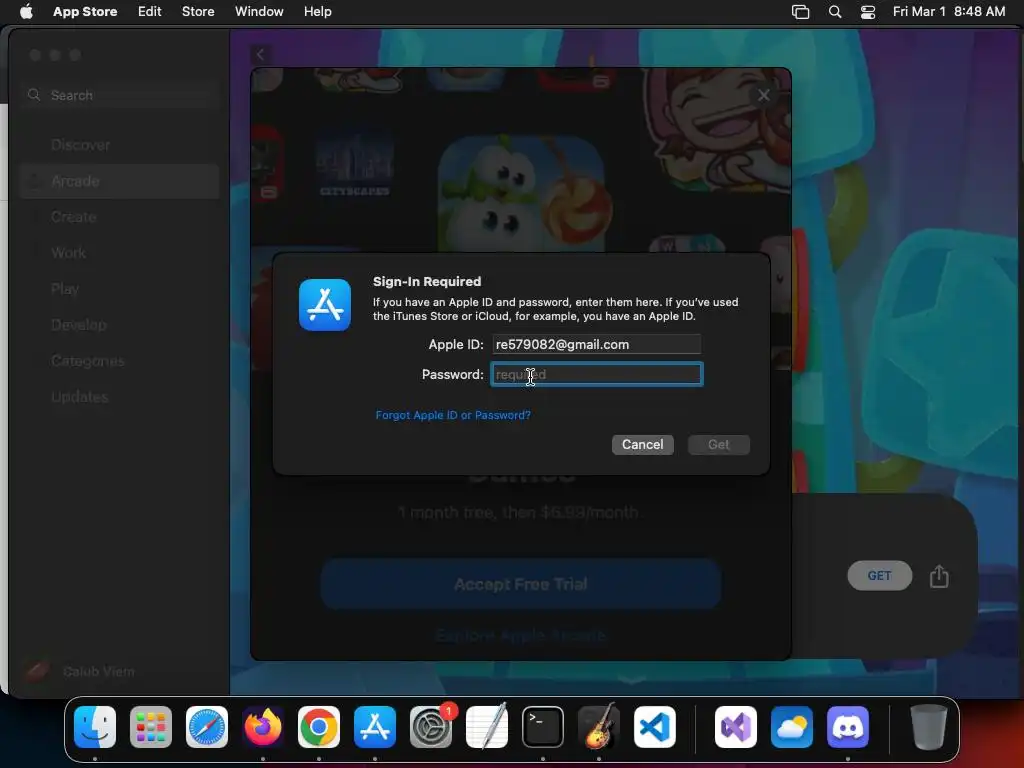Cancel the sign-in dialog
Image resolution: width=1024 pixels, height=768 pixels.
(643, 445)
